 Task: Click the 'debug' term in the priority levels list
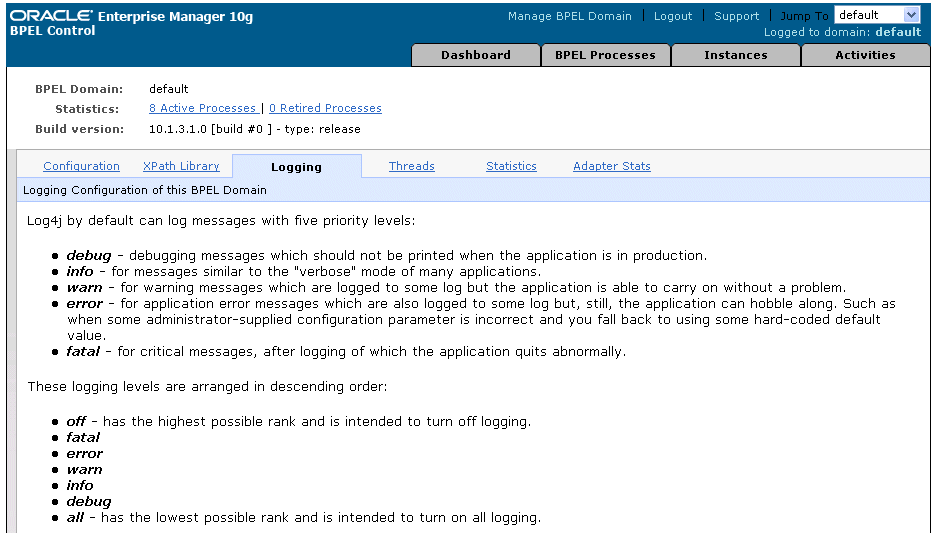(89, 256)
